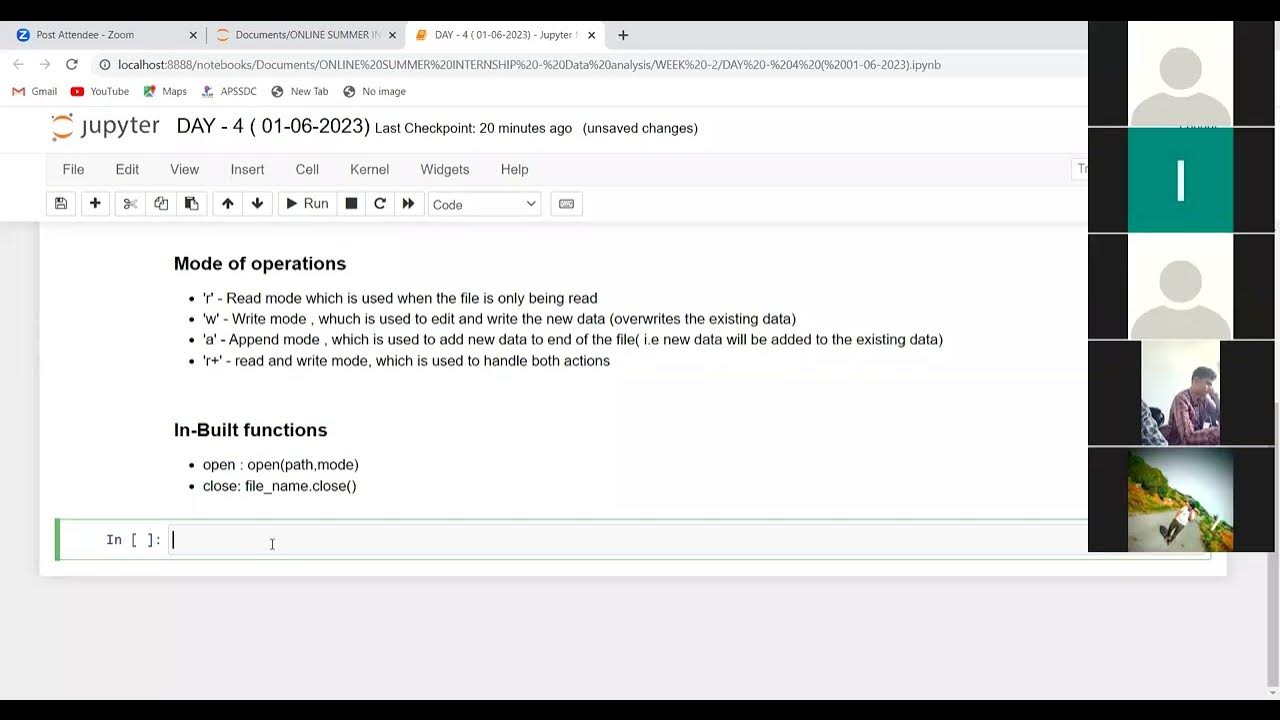This screenshot has width=1280, height=720.
Task: Go forward in browser history
Action: click(44, 65)
